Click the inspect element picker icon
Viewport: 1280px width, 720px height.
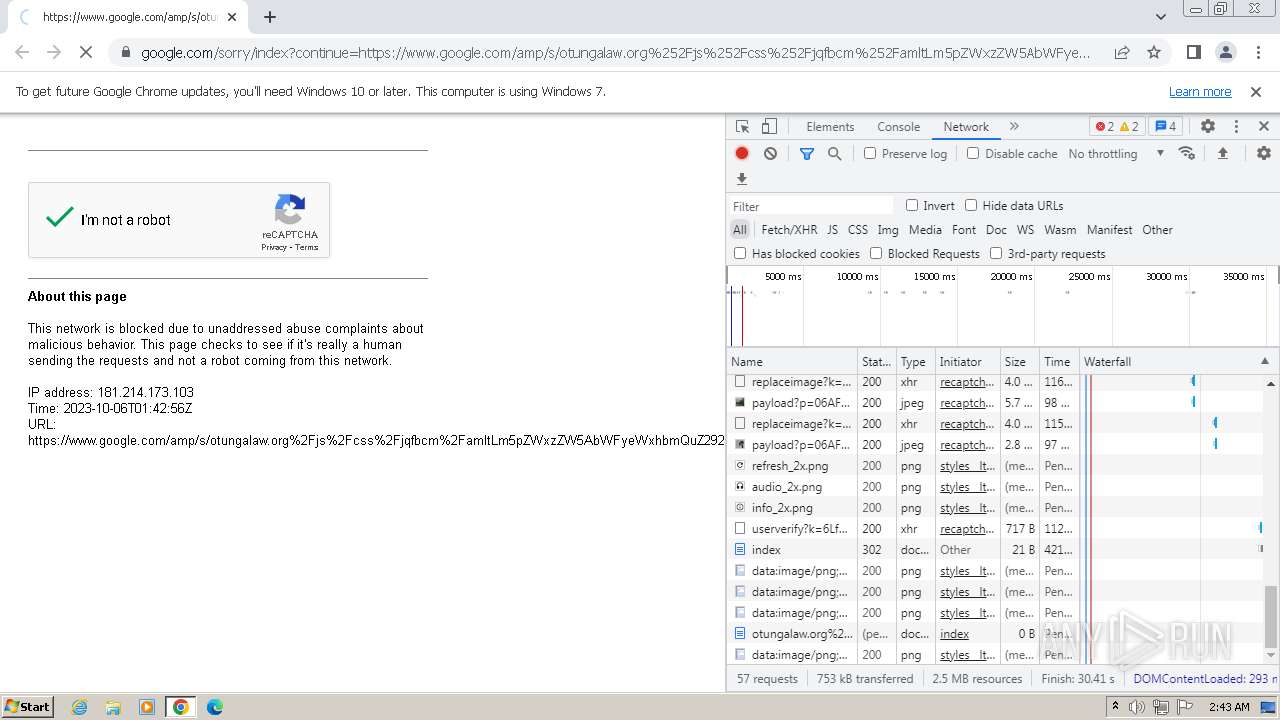(742, 127)
